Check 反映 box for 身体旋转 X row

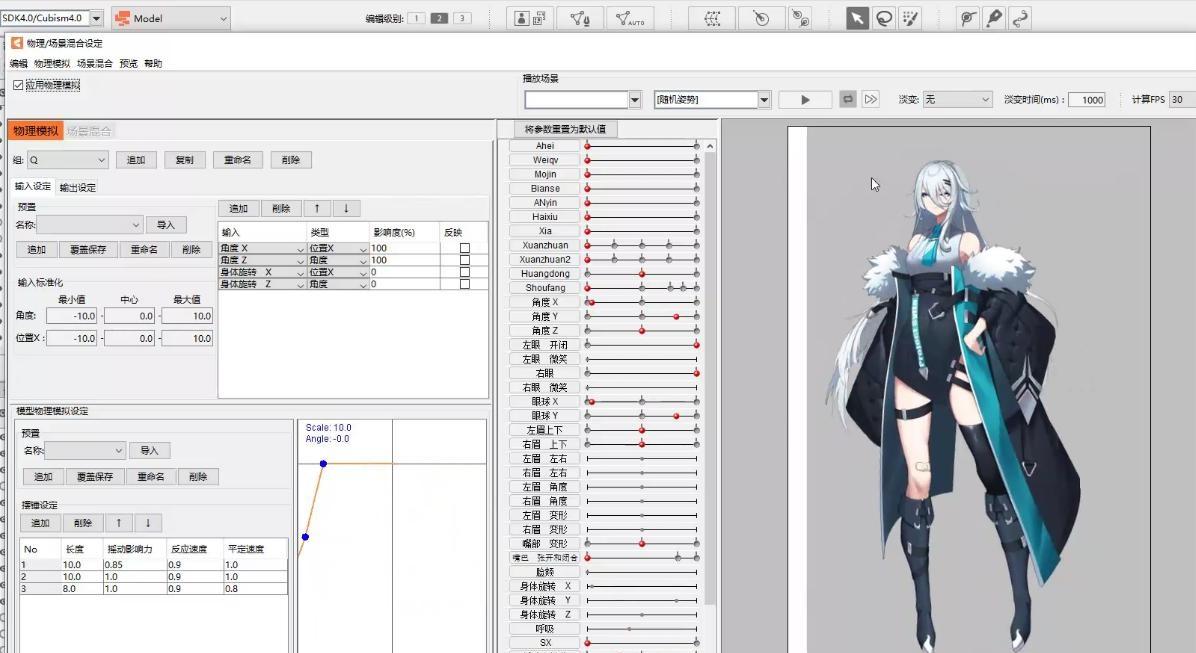[465, 272]
